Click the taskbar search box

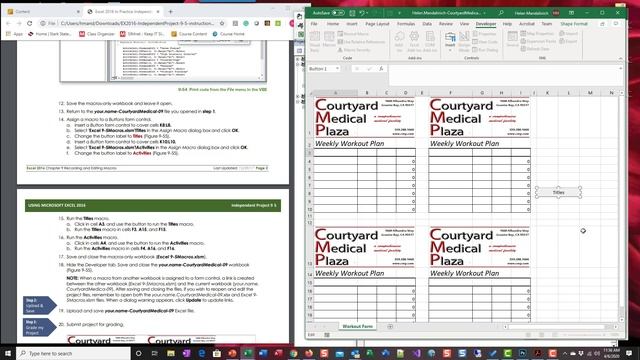(x=73, y=353)
